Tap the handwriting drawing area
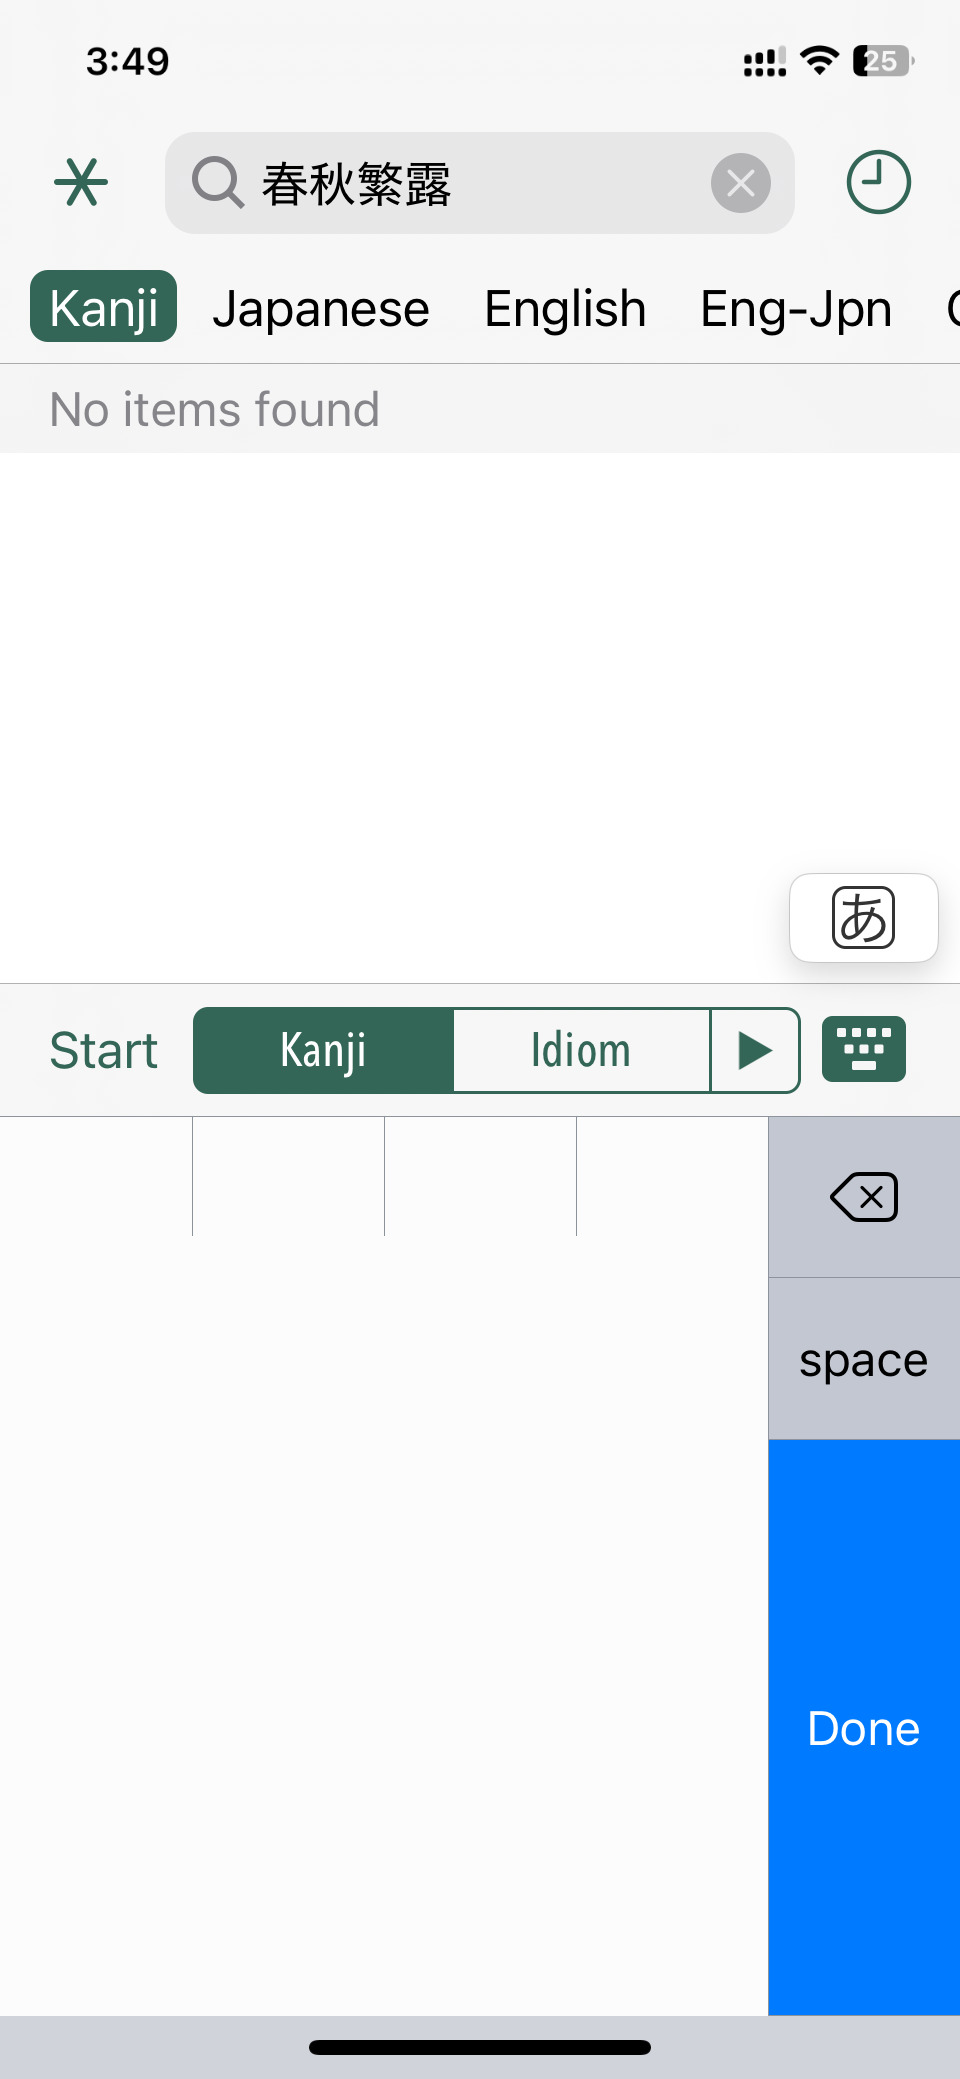 (384, 1625)
